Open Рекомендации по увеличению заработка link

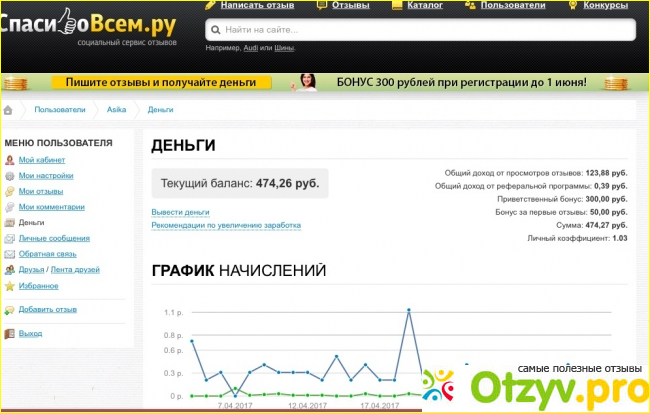pos(226,225)
